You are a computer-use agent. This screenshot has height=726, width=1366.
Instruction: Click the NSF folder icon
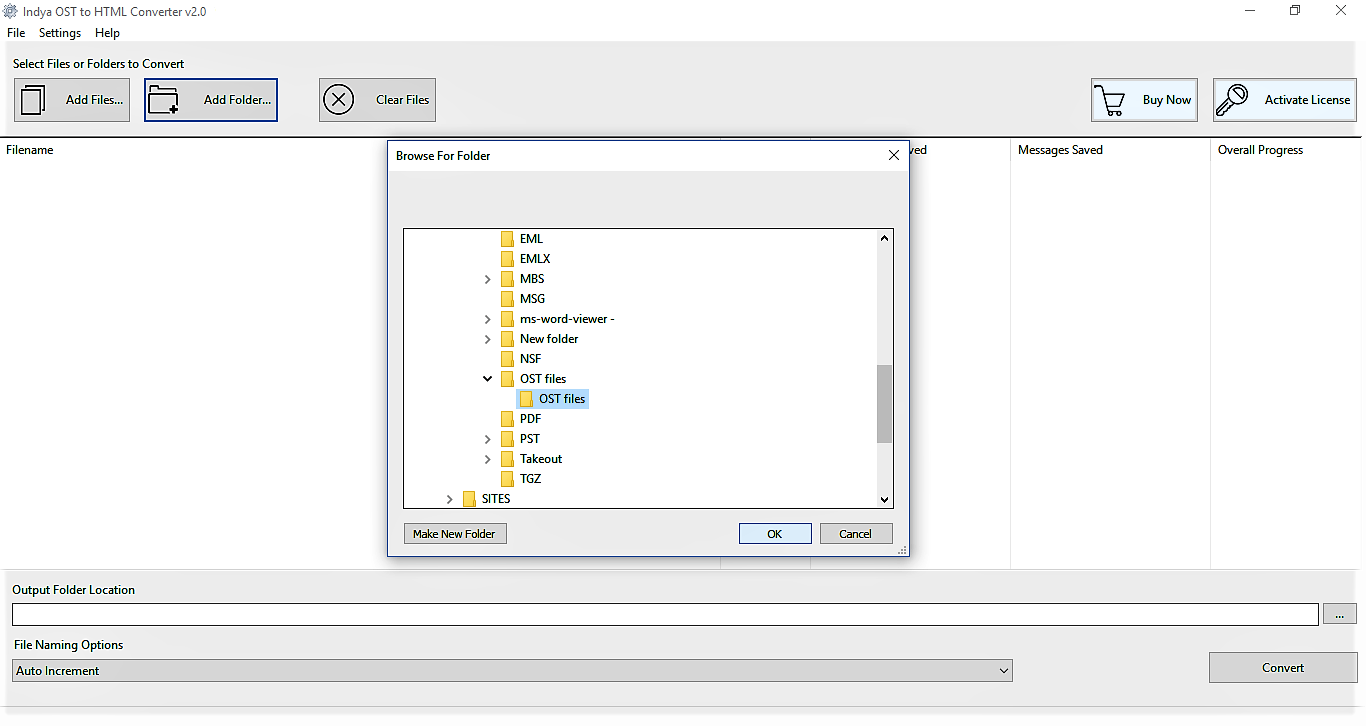[x=507, y=359]
